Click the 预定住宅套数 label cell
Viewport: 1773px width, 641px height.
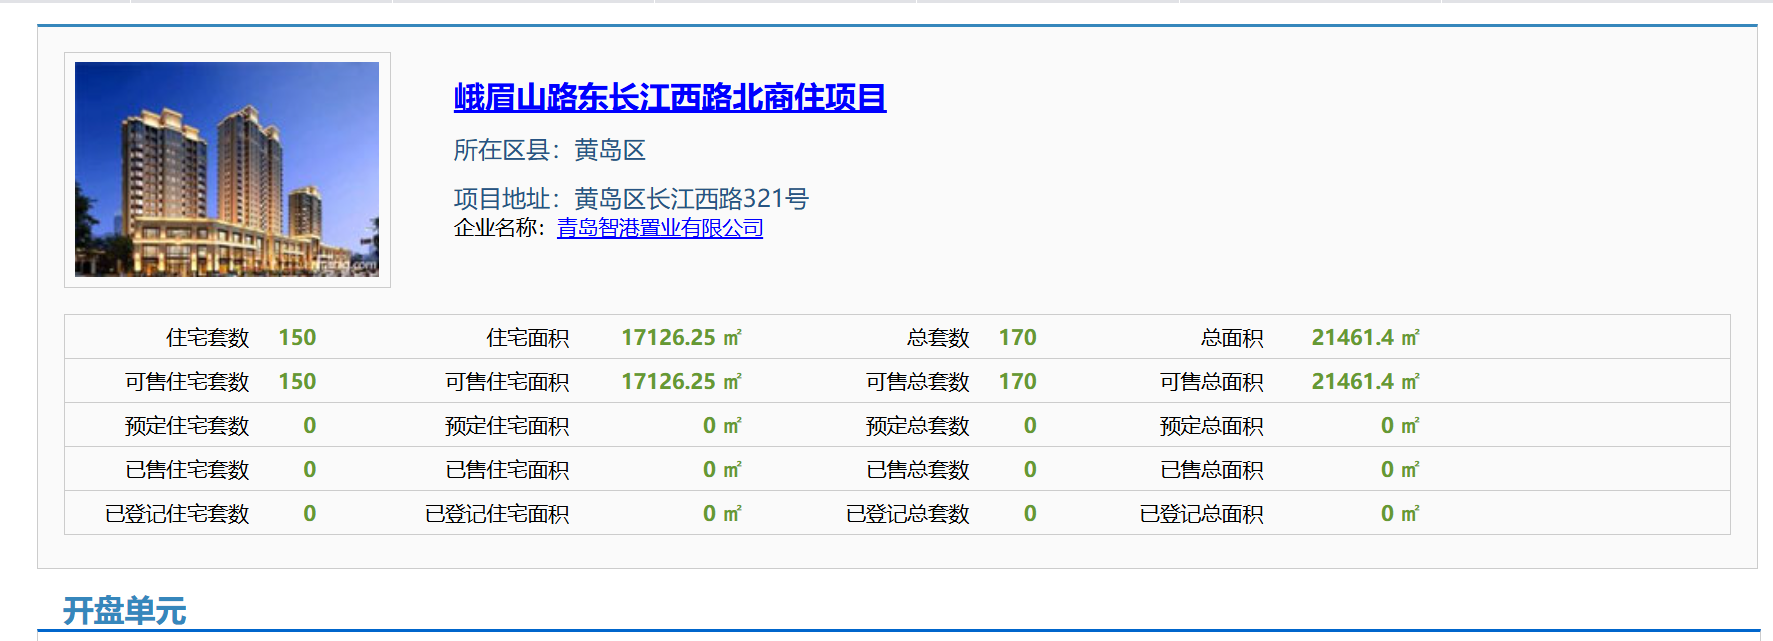[187, 426]
